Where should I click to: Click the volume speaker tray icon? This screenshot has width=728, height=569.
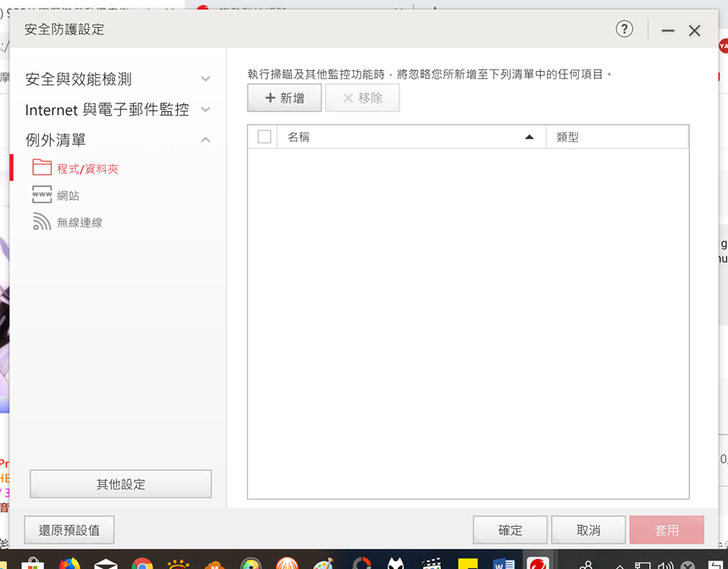666,565
